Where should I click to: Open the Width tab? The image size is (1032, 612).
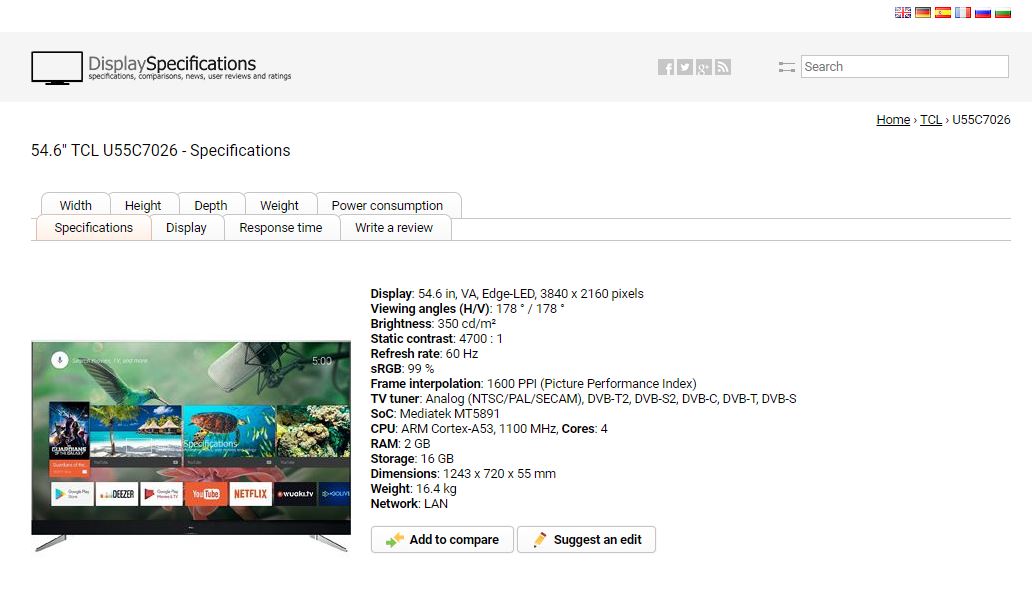tap(76, 205)
